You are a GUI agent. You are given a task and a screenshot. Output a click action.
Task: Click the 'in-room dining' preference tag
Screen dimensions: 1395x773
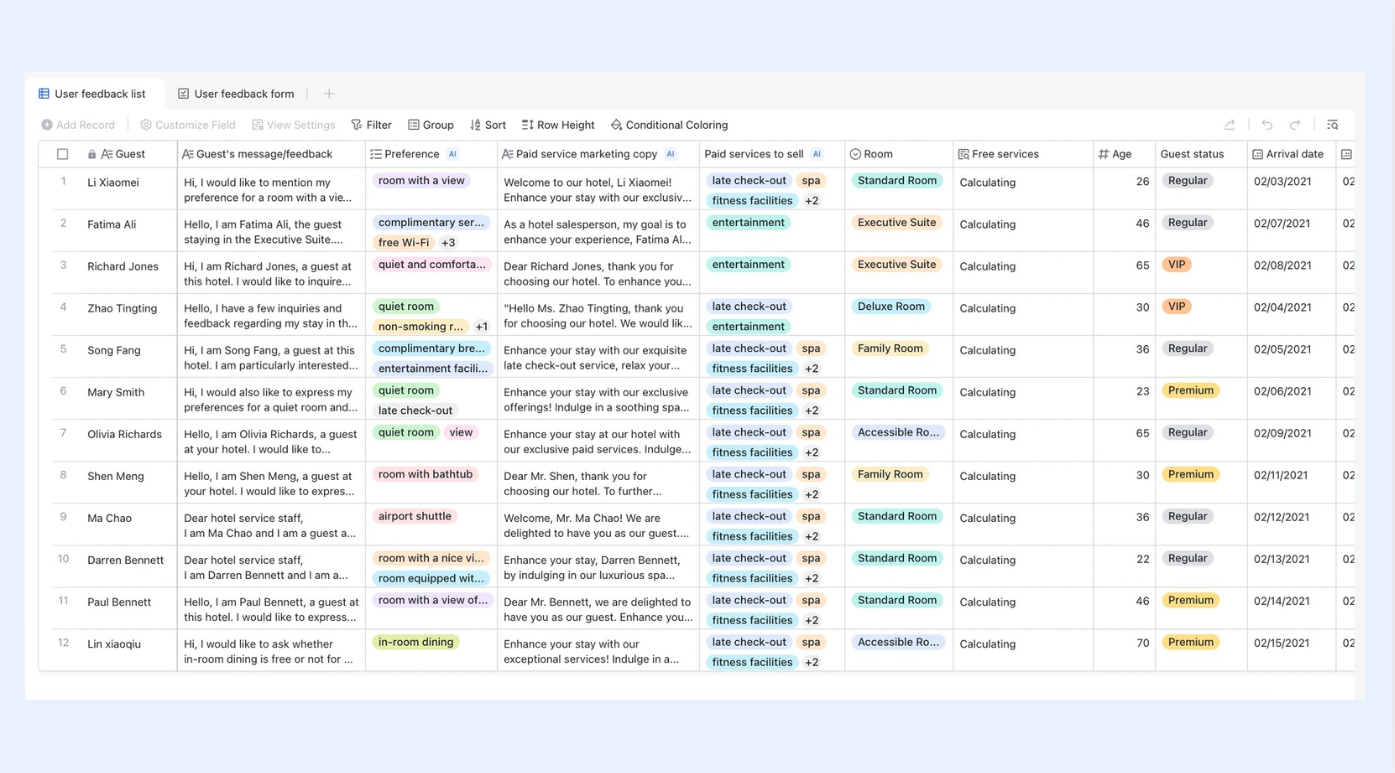(x=416, y=643)
